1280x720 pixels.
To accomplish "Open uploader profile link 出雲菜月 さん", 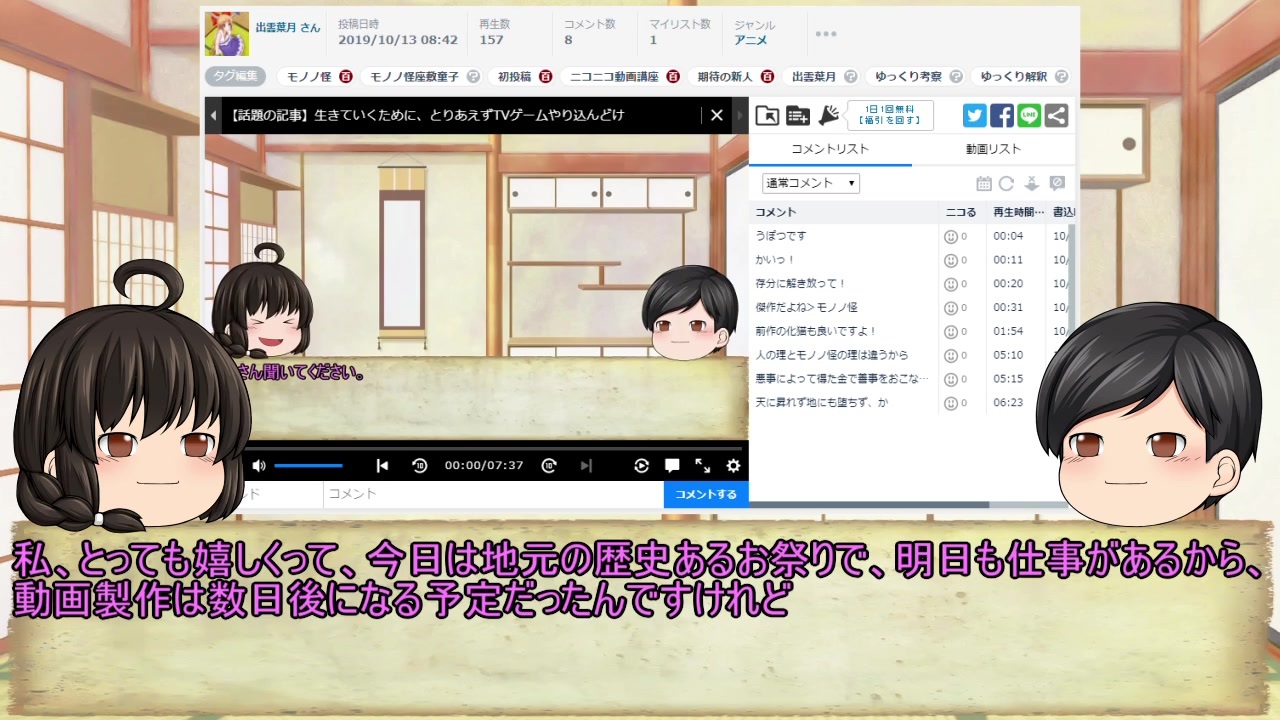I will (288, 28).
